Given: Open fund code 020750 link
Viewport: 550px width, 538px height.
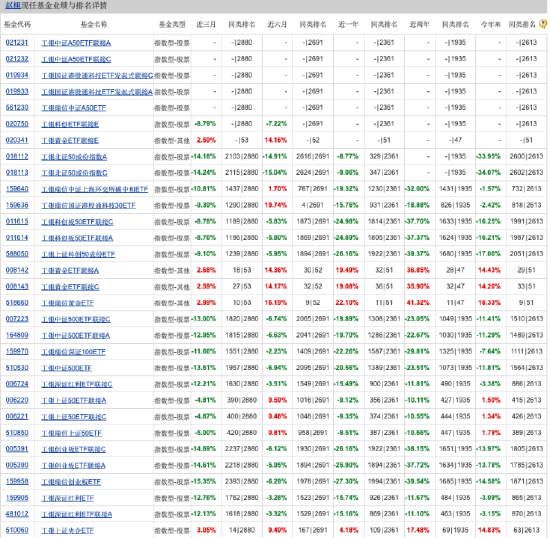Looking at the screenshot, I should click(17, 124).
